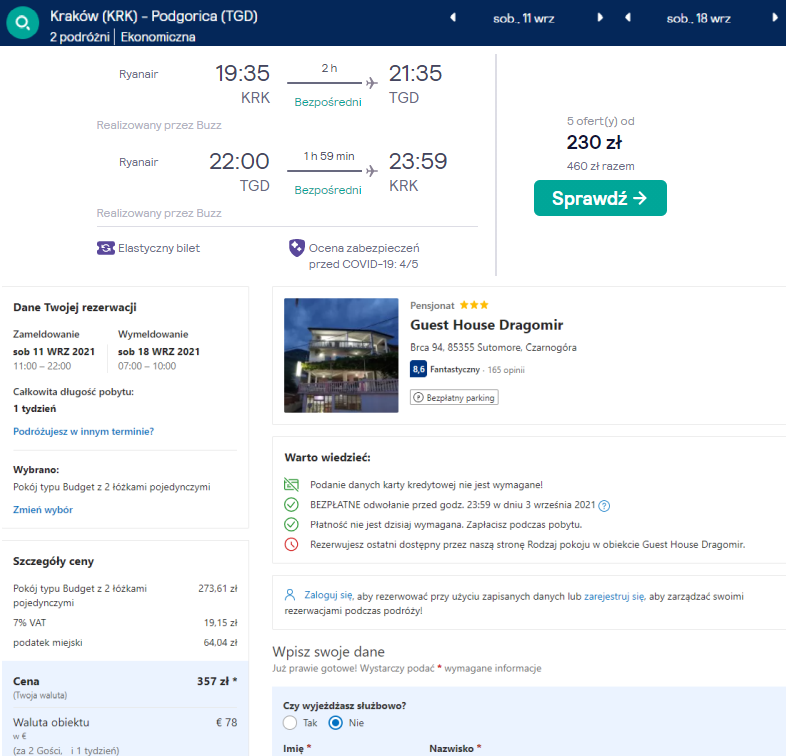Click the user profile icon near Zaloguj się

pyautogui.click(x=290, y=595)
